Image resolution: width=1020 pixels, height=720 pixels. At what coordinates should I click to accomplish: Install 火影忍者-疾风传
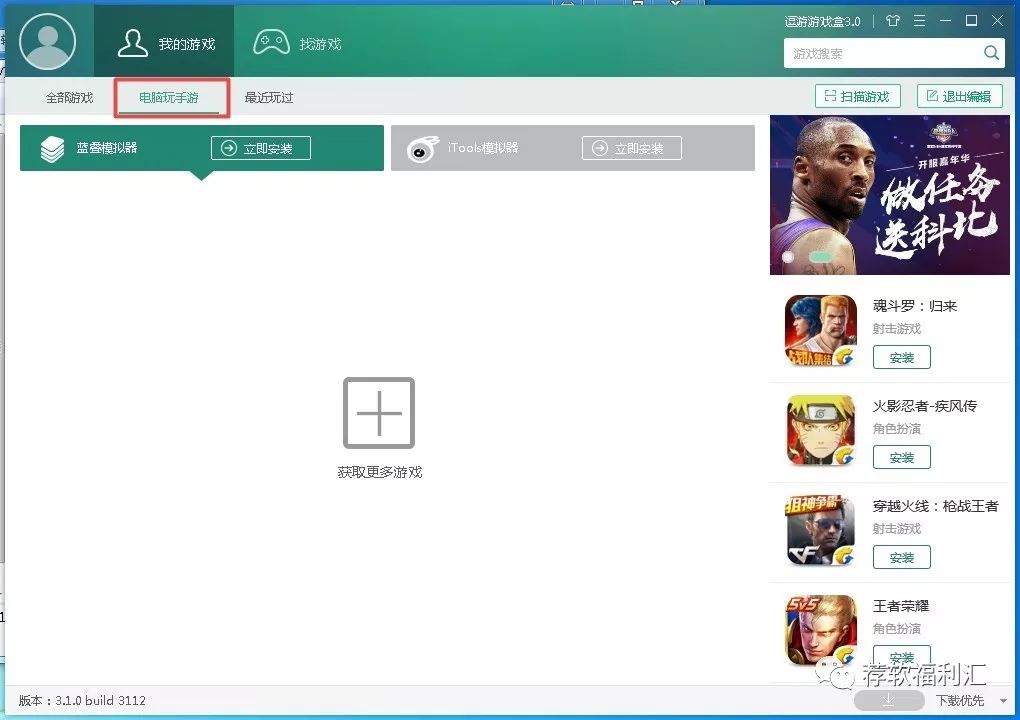(x=902, y=457)
